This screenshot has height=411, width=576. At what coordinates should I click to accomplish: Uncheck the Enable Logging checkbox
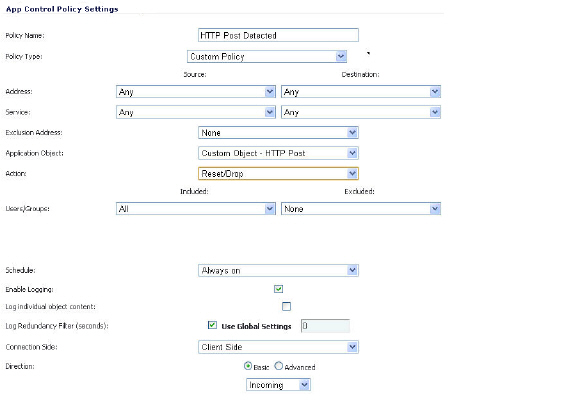(278, 289)
